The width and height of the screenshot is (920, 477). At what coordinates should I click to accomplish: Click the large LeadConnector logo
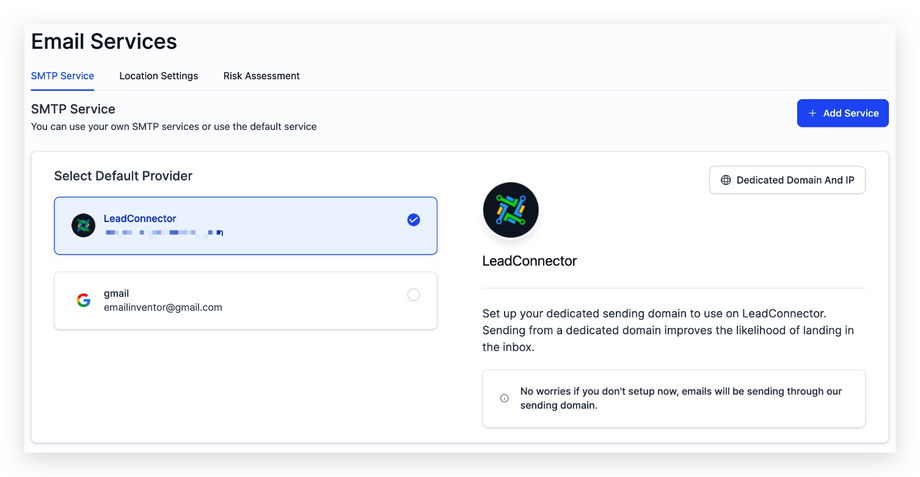coord(510,210)
